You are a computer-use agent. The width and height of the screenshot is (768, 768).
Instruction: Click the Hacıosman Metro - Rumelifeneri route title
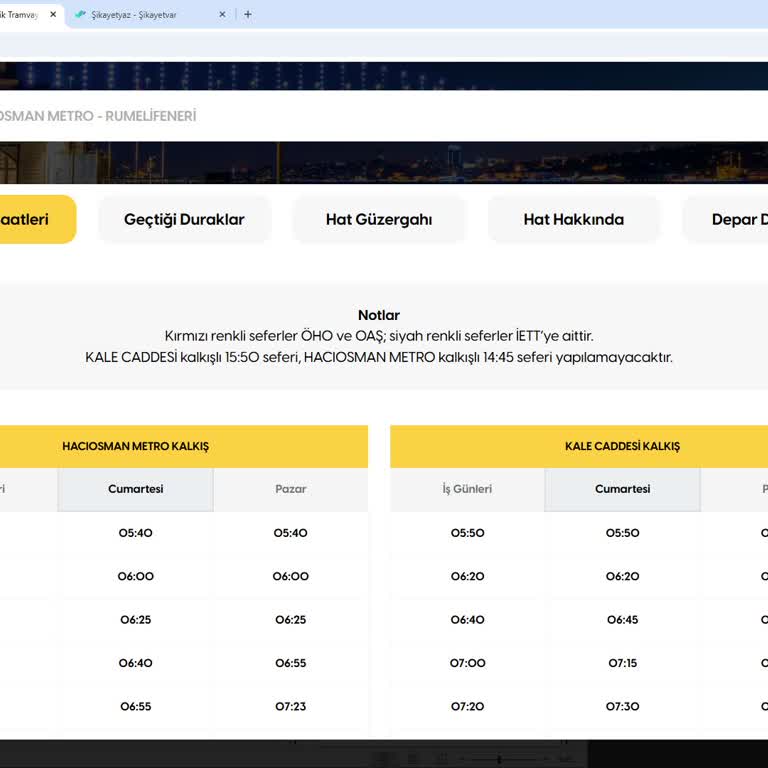(x=98, y=116)
